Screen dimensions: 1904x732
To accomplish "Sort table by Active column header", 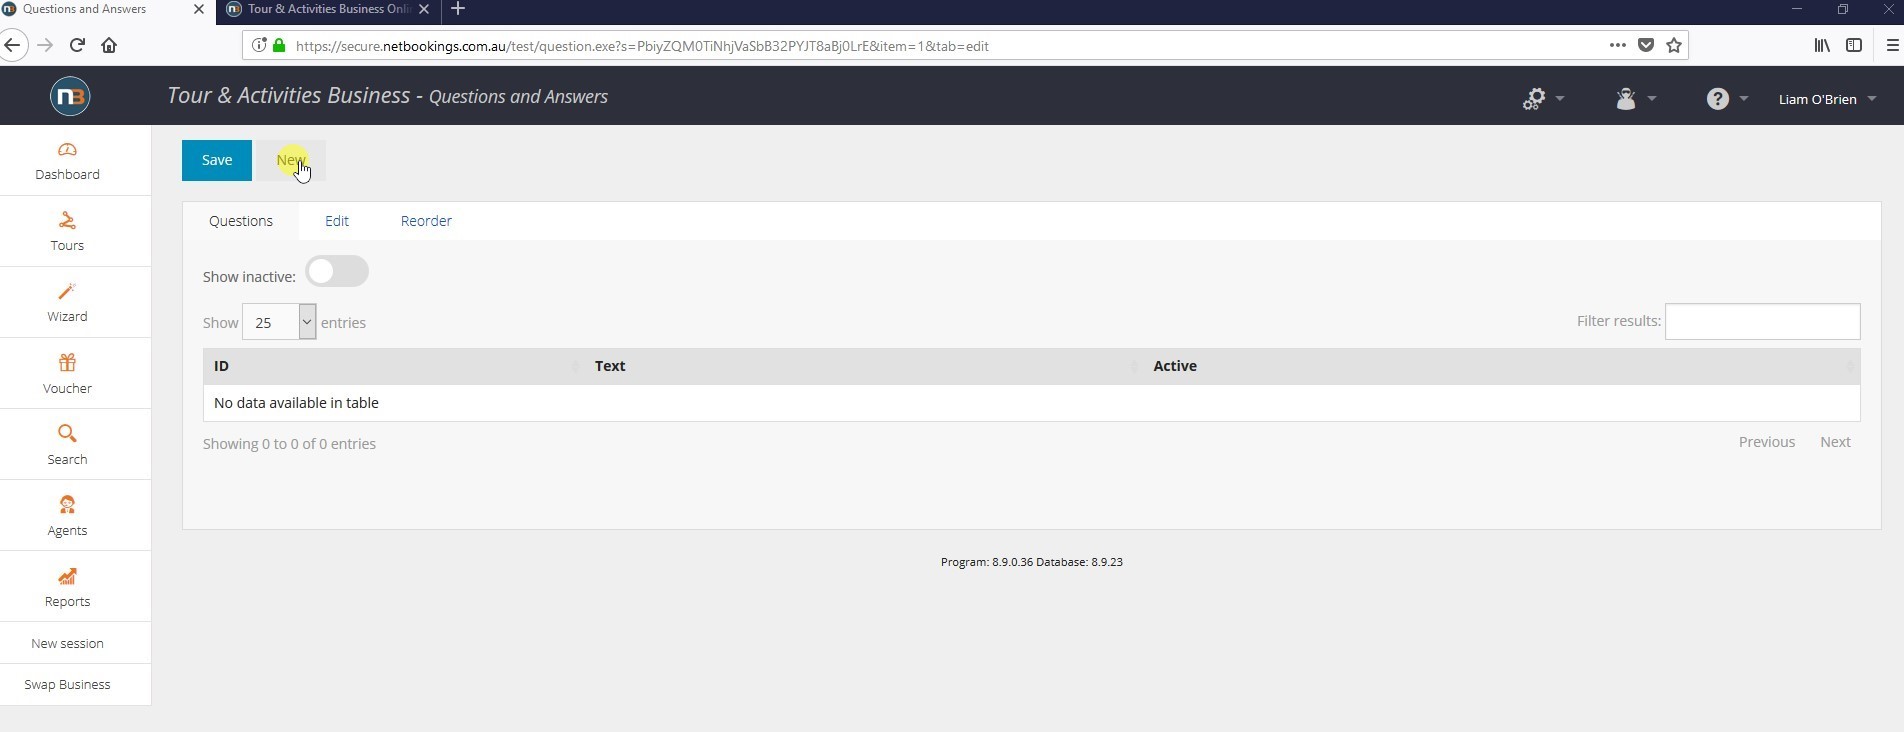I will click(x=1501, y=366).
